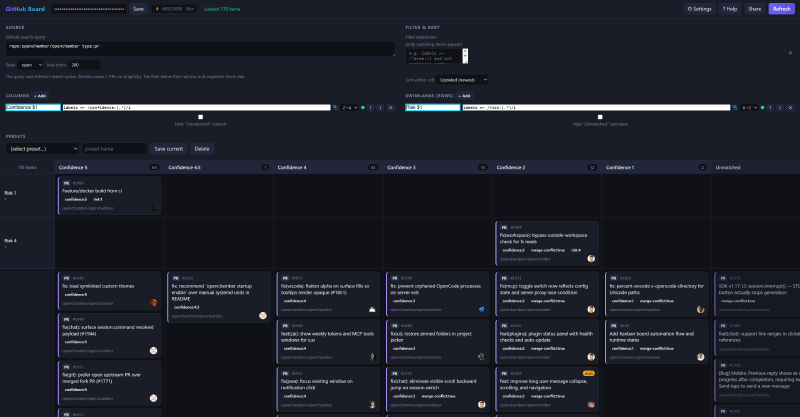Click avatar on 'surface session.command resolved payload' card

tap(154, 351)
